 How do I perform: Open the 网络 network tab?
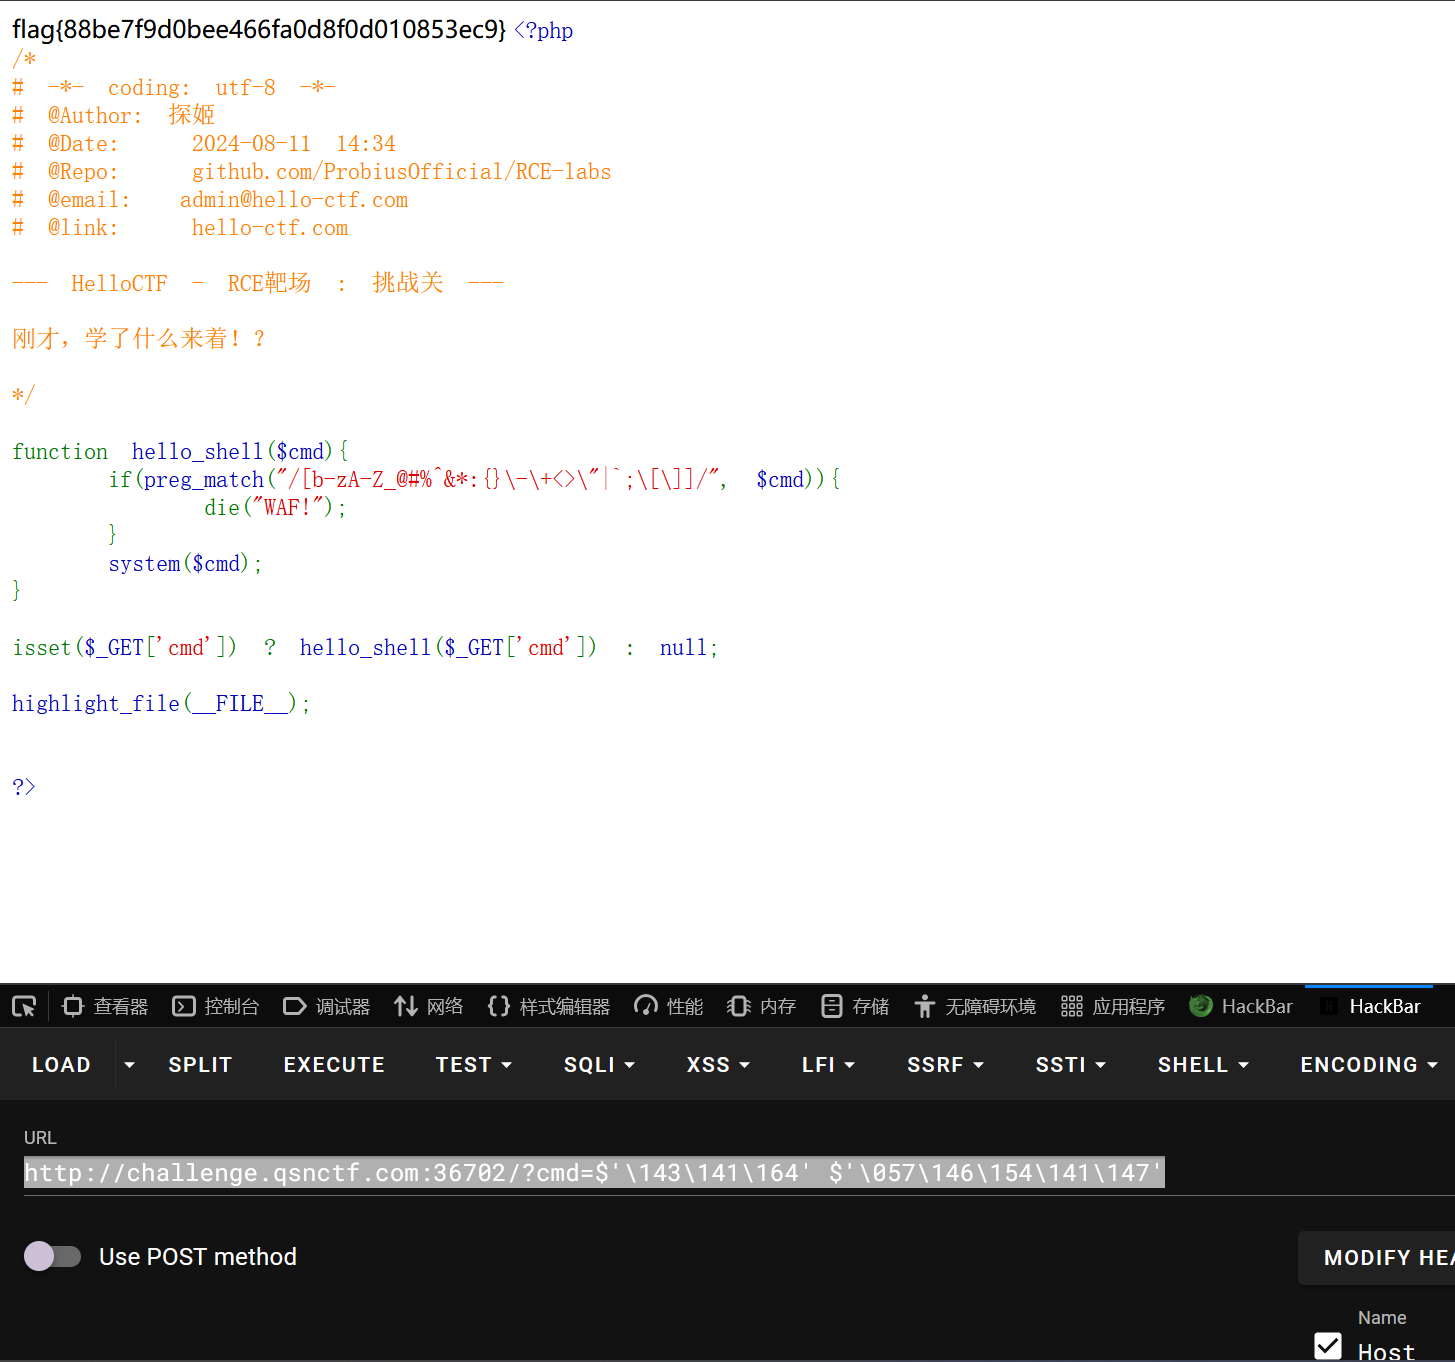click(x=429, y=1006)
